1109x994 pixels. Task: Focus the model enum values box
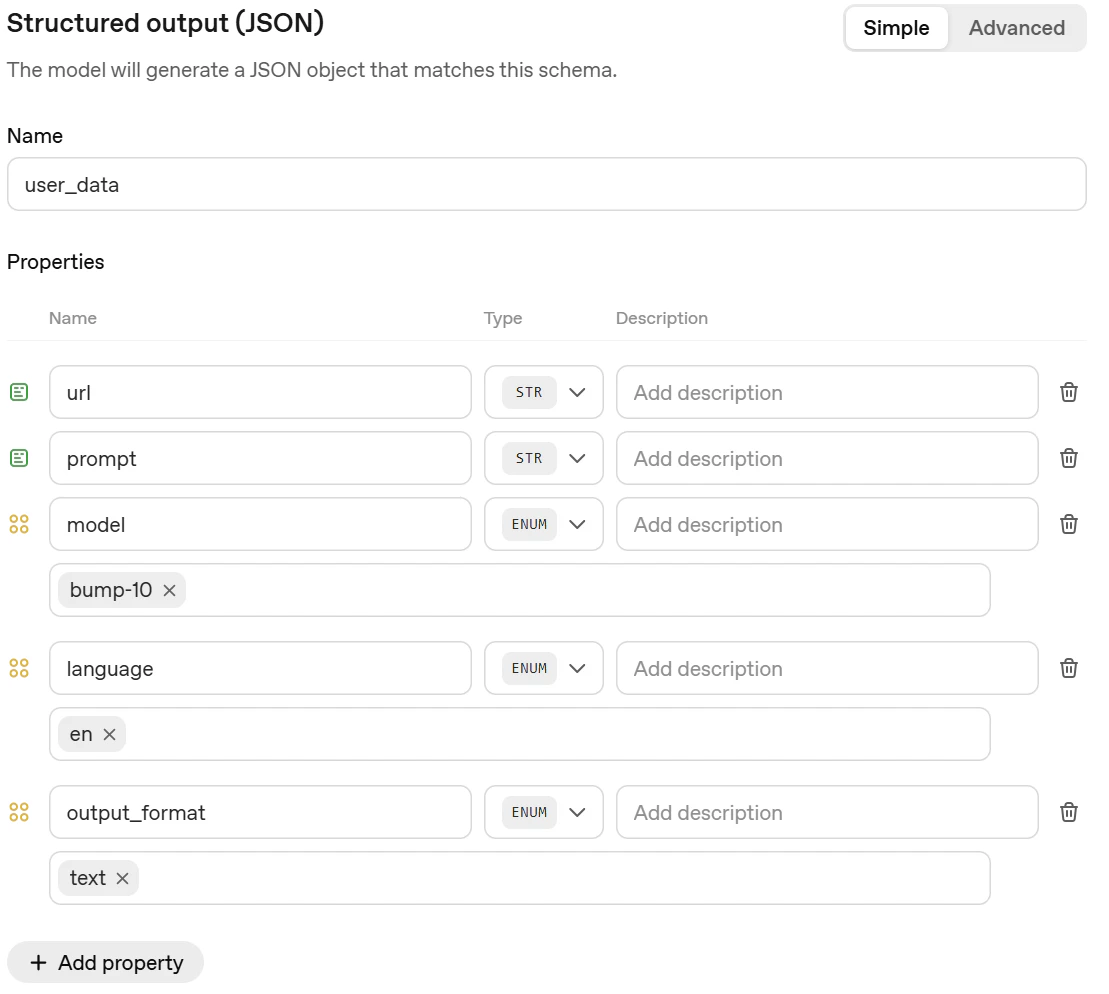(520, 590)
